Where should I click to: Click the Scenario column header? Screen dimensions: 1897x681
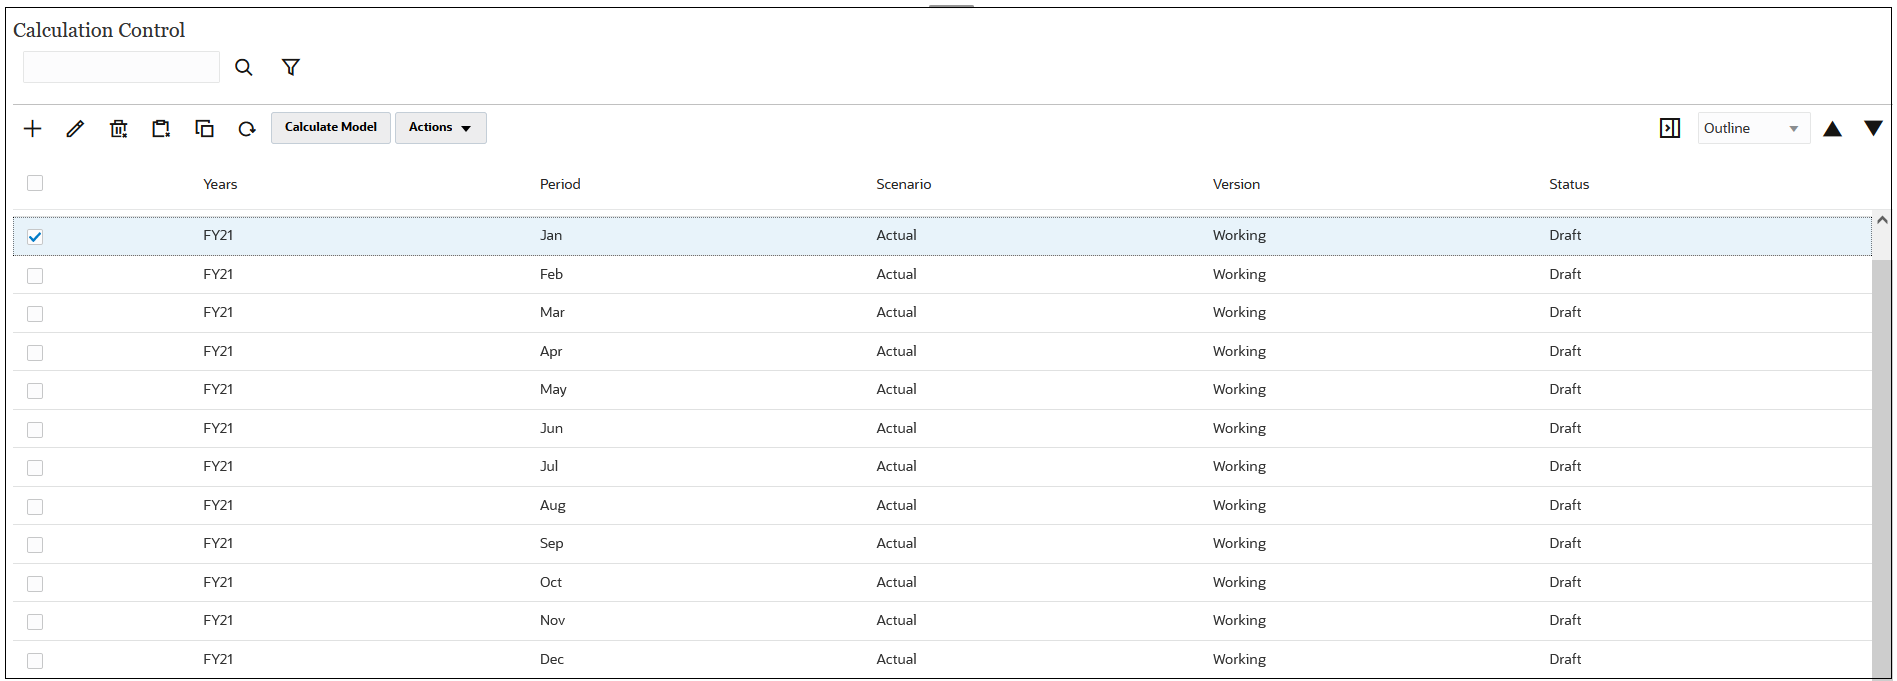[904, 184]
